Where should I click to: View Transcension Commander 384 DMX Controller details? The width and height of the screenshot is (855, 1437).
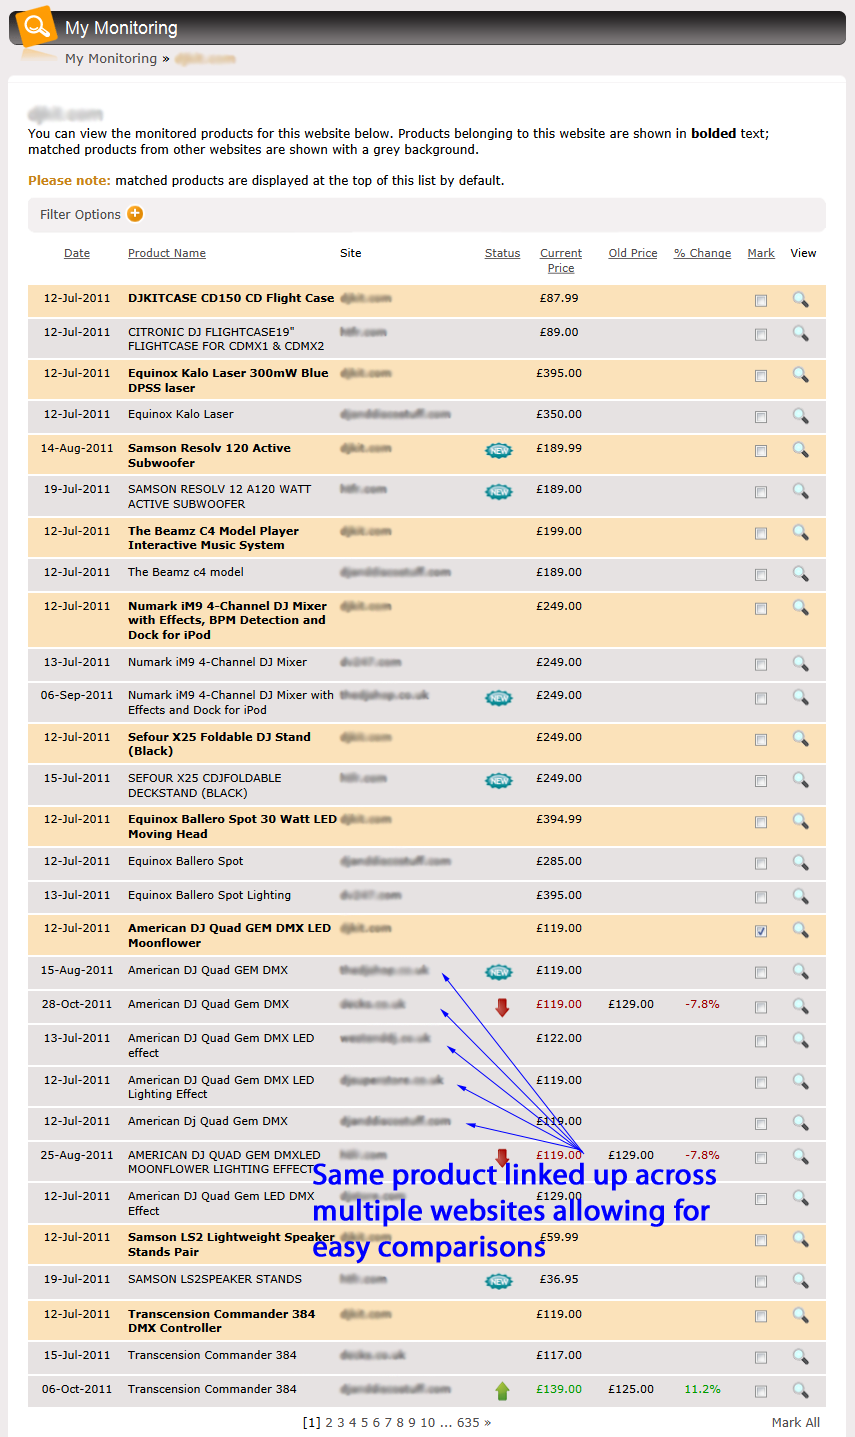800,1315
